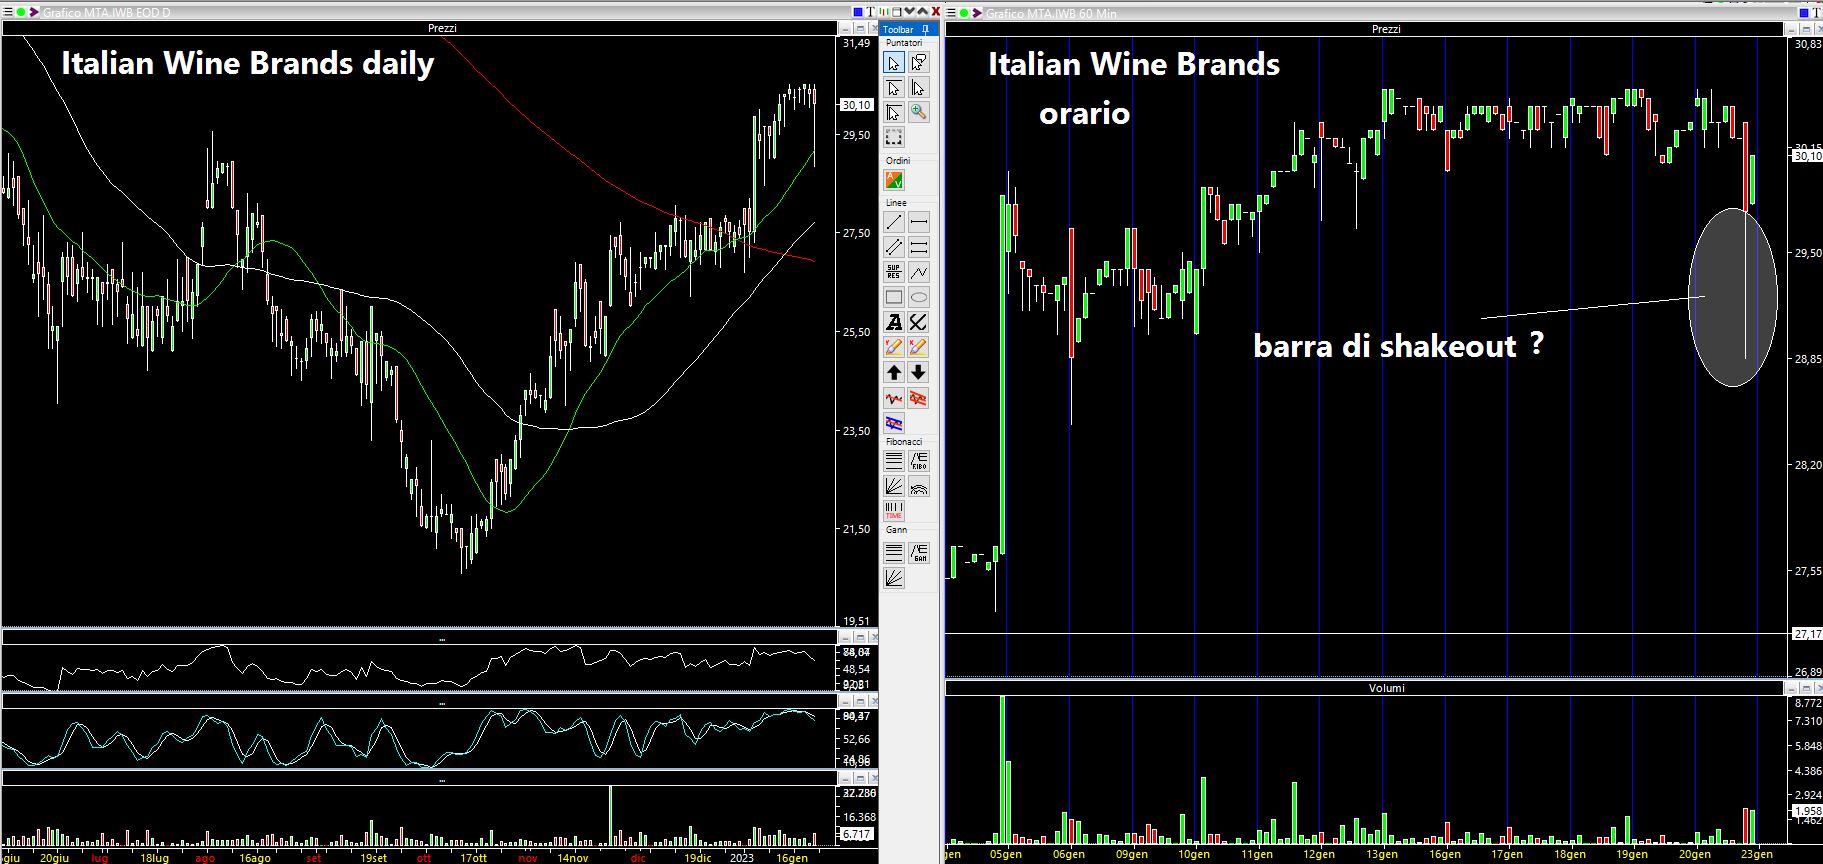The image size is (1823, 864).
Task: Choose Fibonacci horizontal retracement lines tool
Action: pyautogui.click(x=894, y=461)
